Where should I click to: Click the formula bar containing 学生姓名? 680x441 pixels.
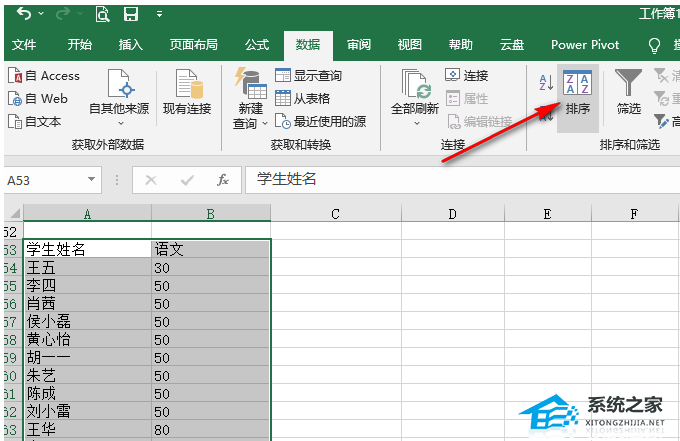coord(462,180)
